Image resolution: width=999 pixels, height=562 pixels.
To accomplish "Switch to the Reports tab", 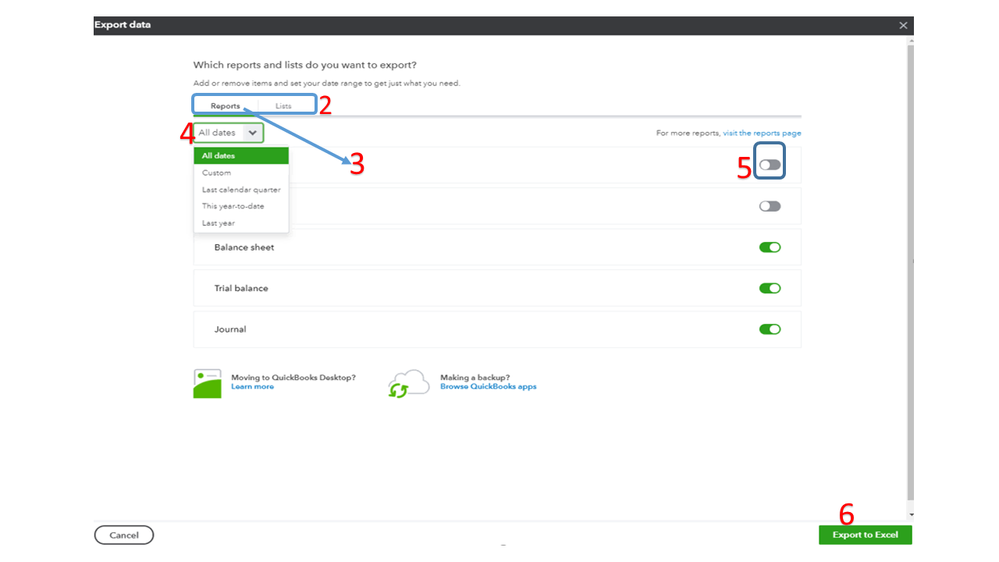I will (225, 106).
